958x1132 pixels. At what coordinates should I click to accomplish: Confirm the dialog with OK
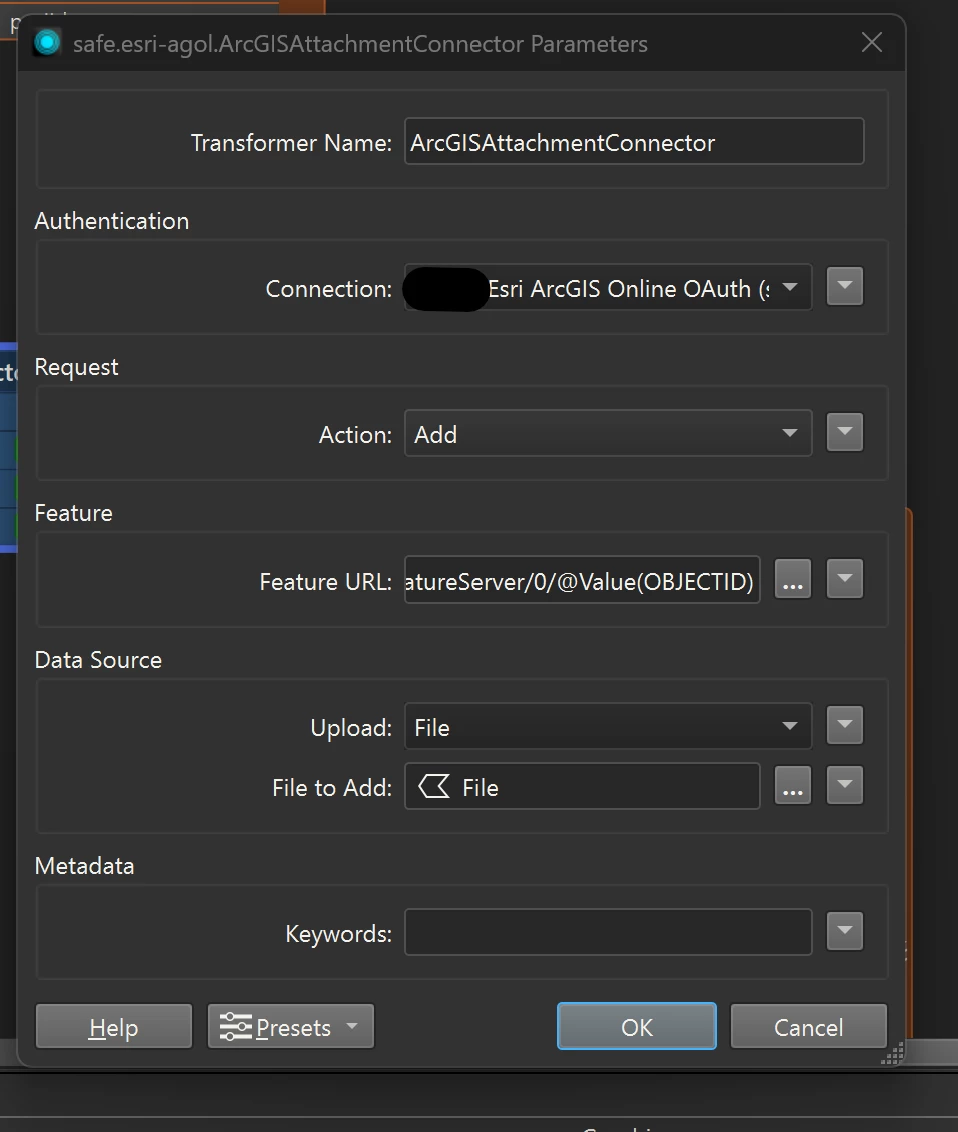[637, 1026]
